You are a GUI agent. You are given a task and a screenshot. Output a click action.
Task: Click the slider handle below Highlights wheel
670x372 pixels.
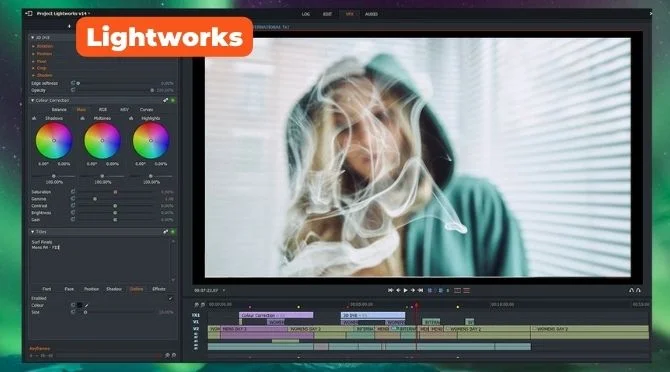(x=150, y=176)
